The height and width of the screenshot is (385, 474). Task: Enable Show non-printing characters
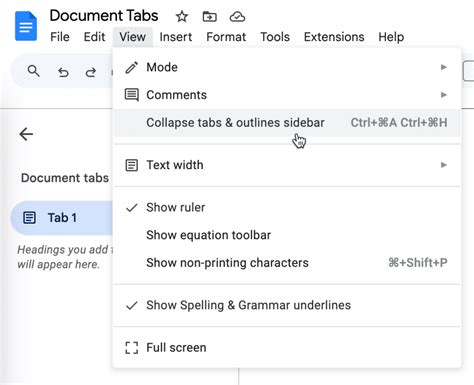tap(287, 263)
